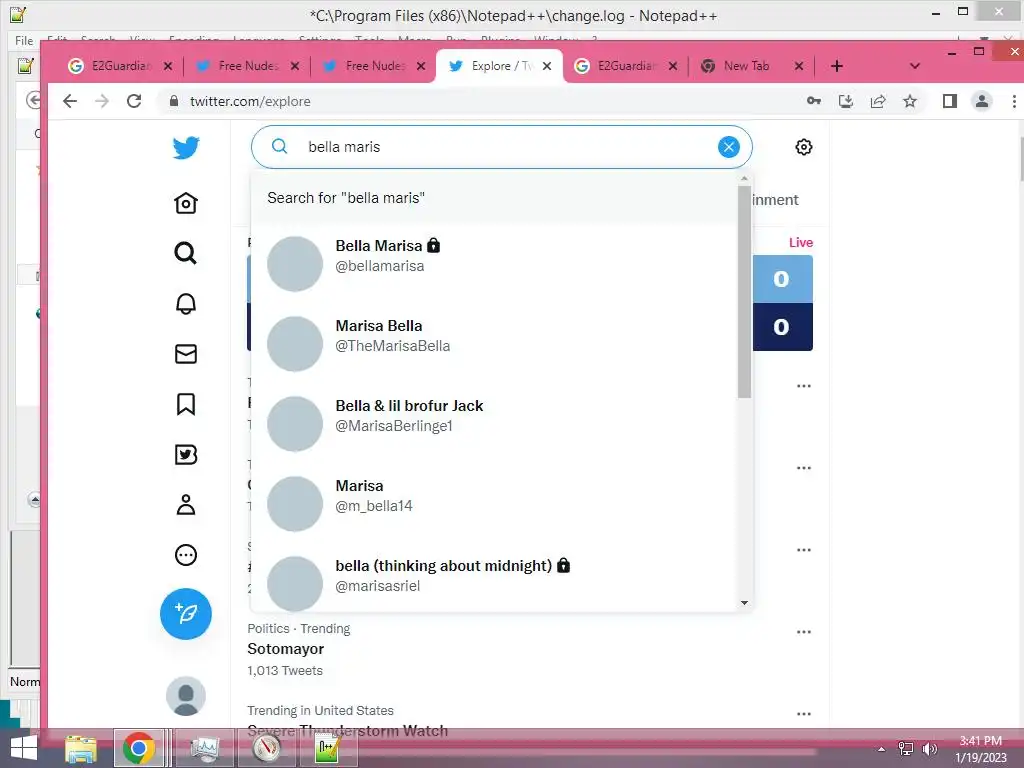Click the search field containing bella maris
Screen dimensions: 1024x768
pyautogui.click(x=502, y=147)
